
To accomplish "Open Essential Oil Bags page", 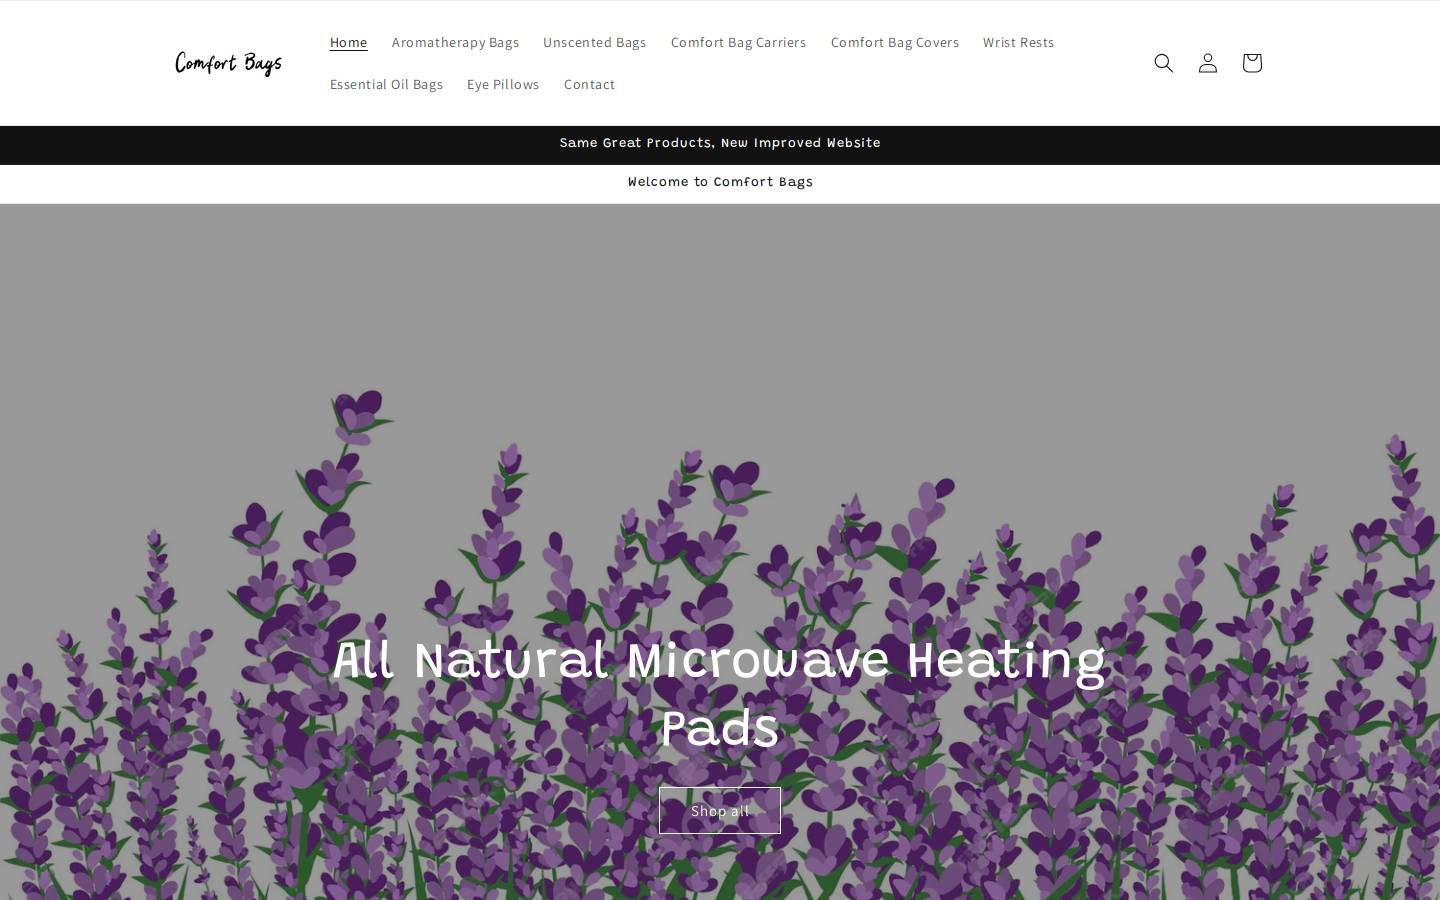I will (x=386, y=84).
